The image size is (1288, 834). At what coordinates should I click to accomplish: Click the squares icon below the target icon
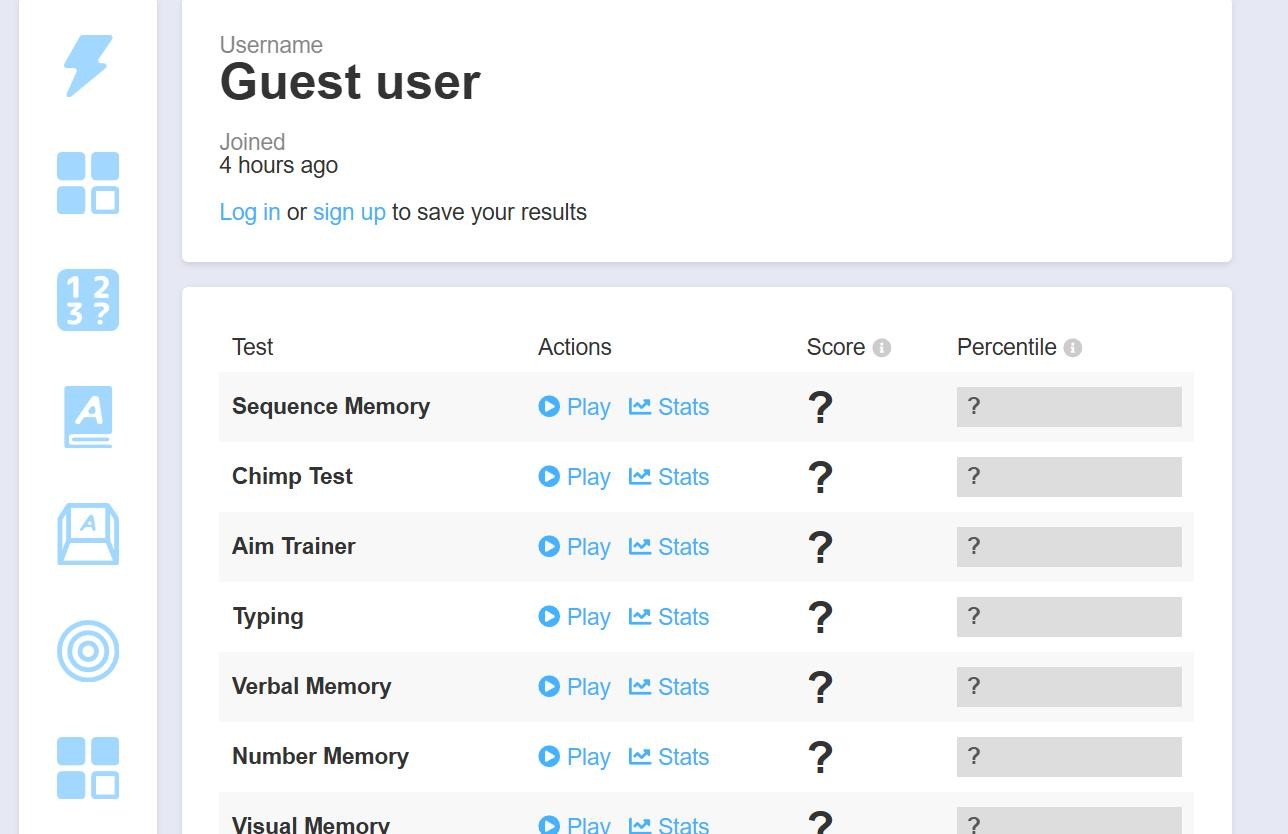click(x=88, y=768)
